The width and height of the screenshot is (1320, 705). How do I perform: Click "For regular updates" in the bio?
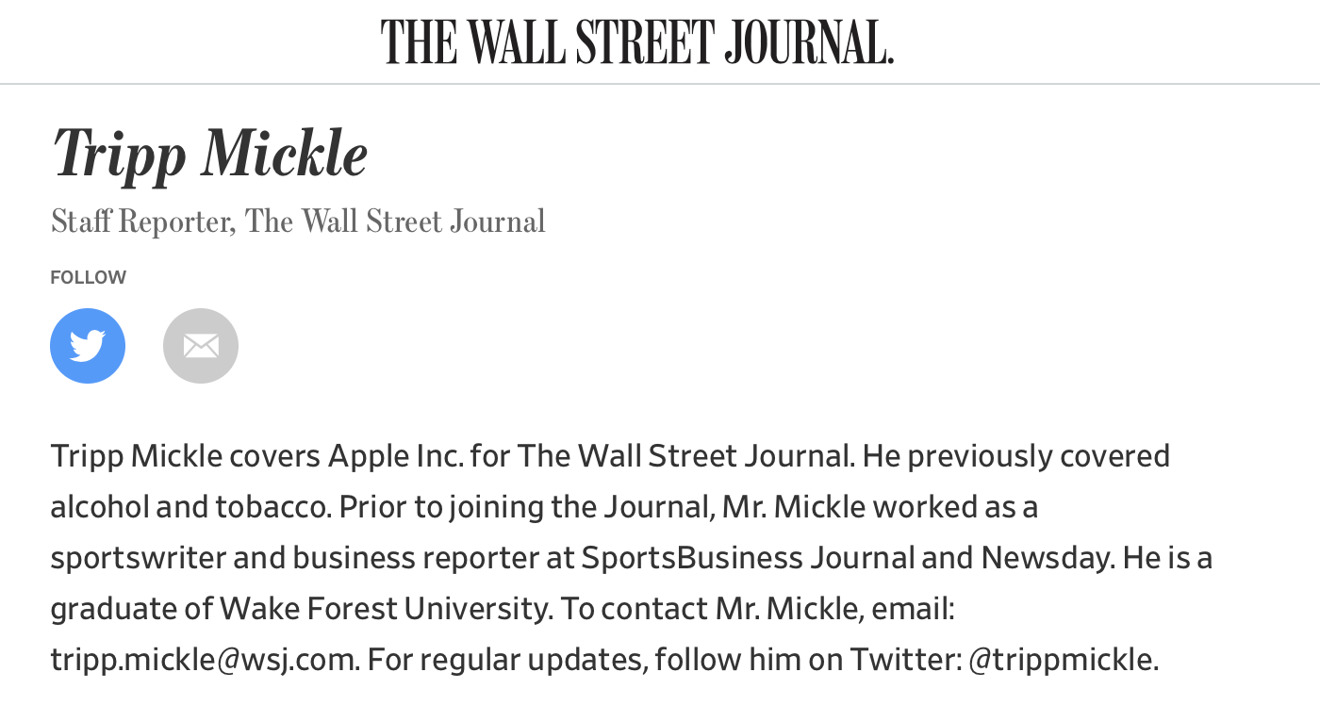[506, 659]
